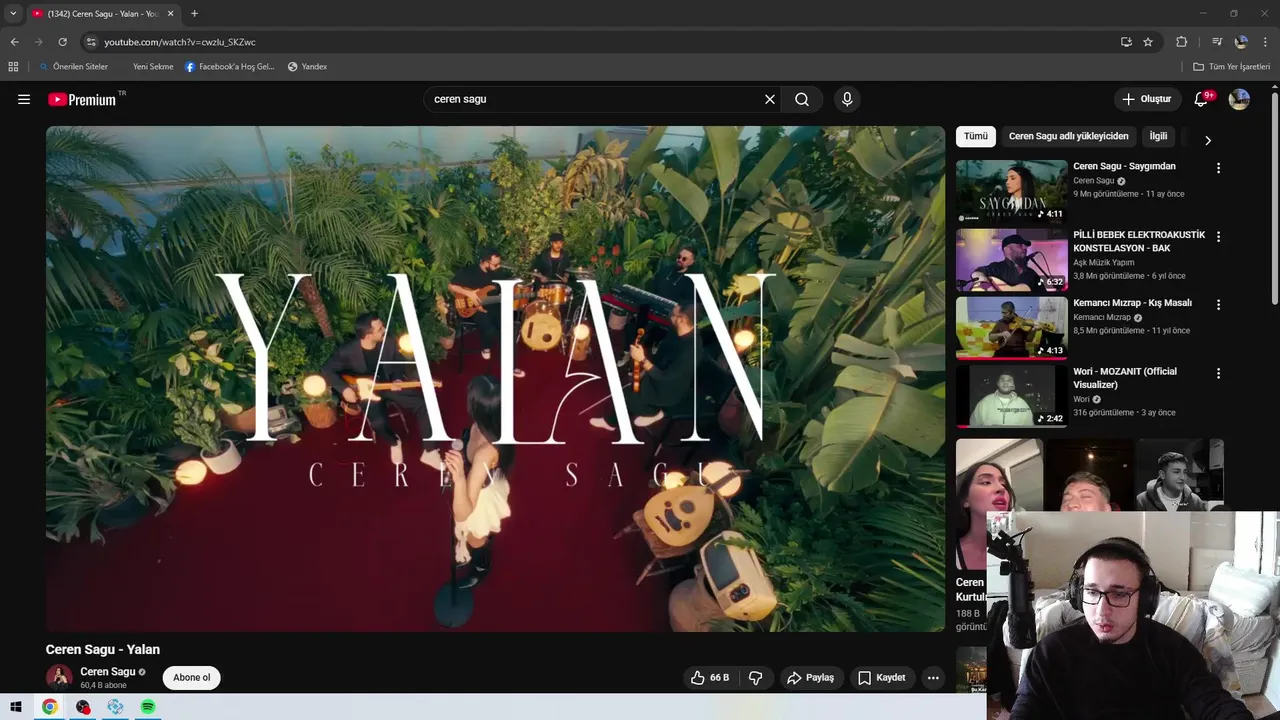The image size is (1280, 720).
Task: Open Facebook'a Hoş Gel... bookmark
Action: pyautogui.click(x=230, y=67)
